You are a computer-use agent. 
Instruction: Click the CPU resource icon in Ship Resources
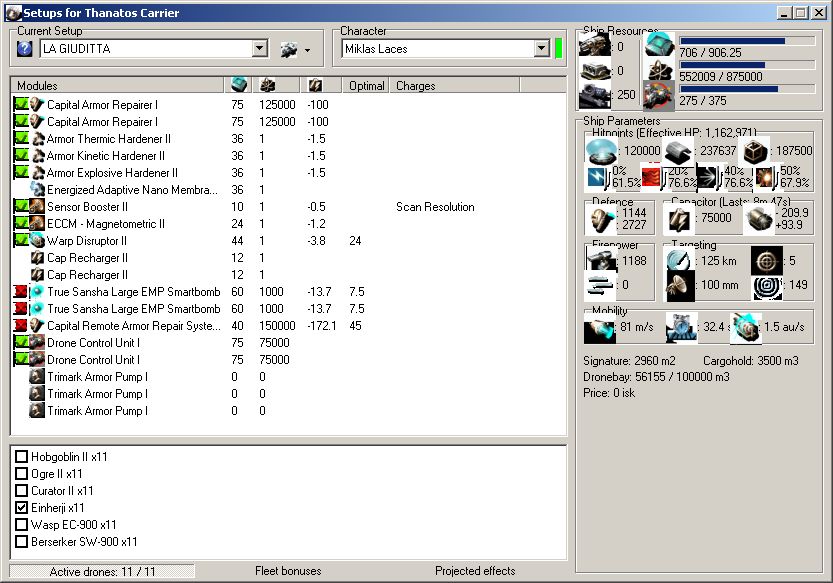[659, 45]
